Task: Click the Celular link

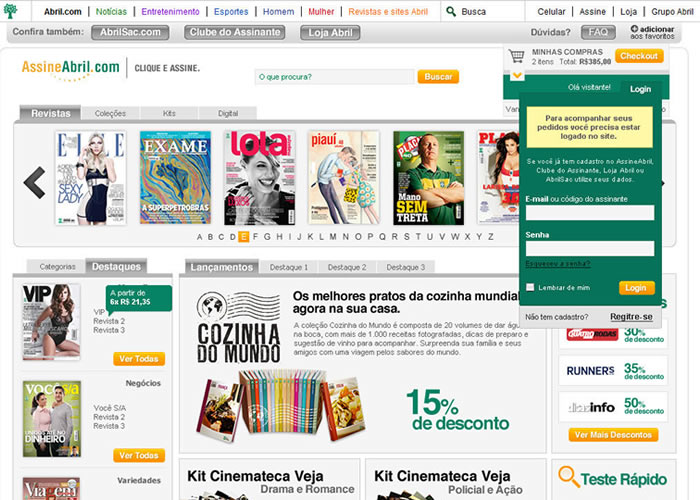Action: click(x=551, y=12)
